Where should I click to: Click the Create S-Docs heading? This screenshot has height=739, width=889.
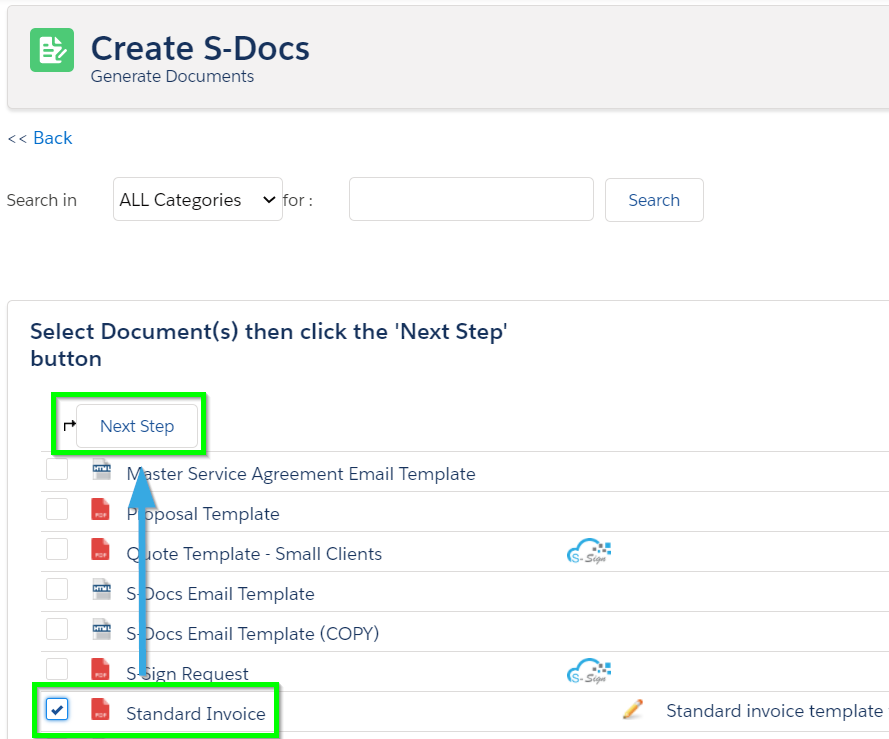[x=200, y=48]
